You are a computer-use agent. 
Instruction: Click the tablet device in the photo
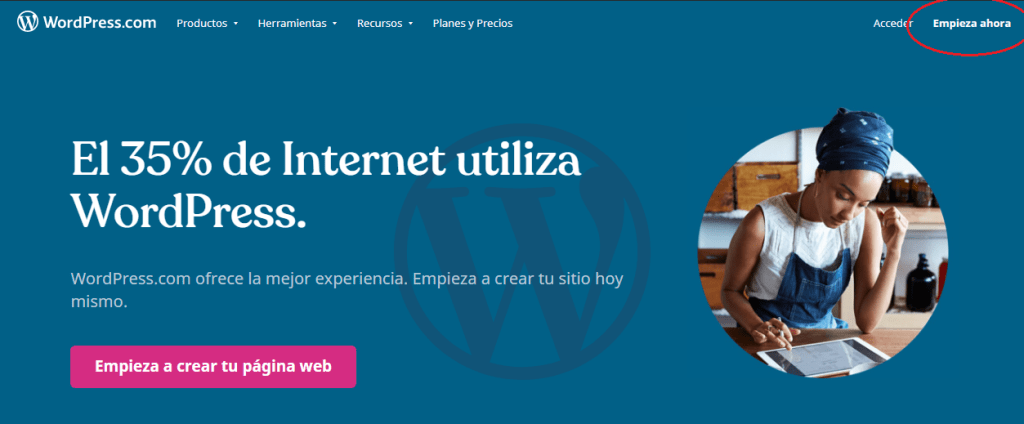click(x=823, y=356)
